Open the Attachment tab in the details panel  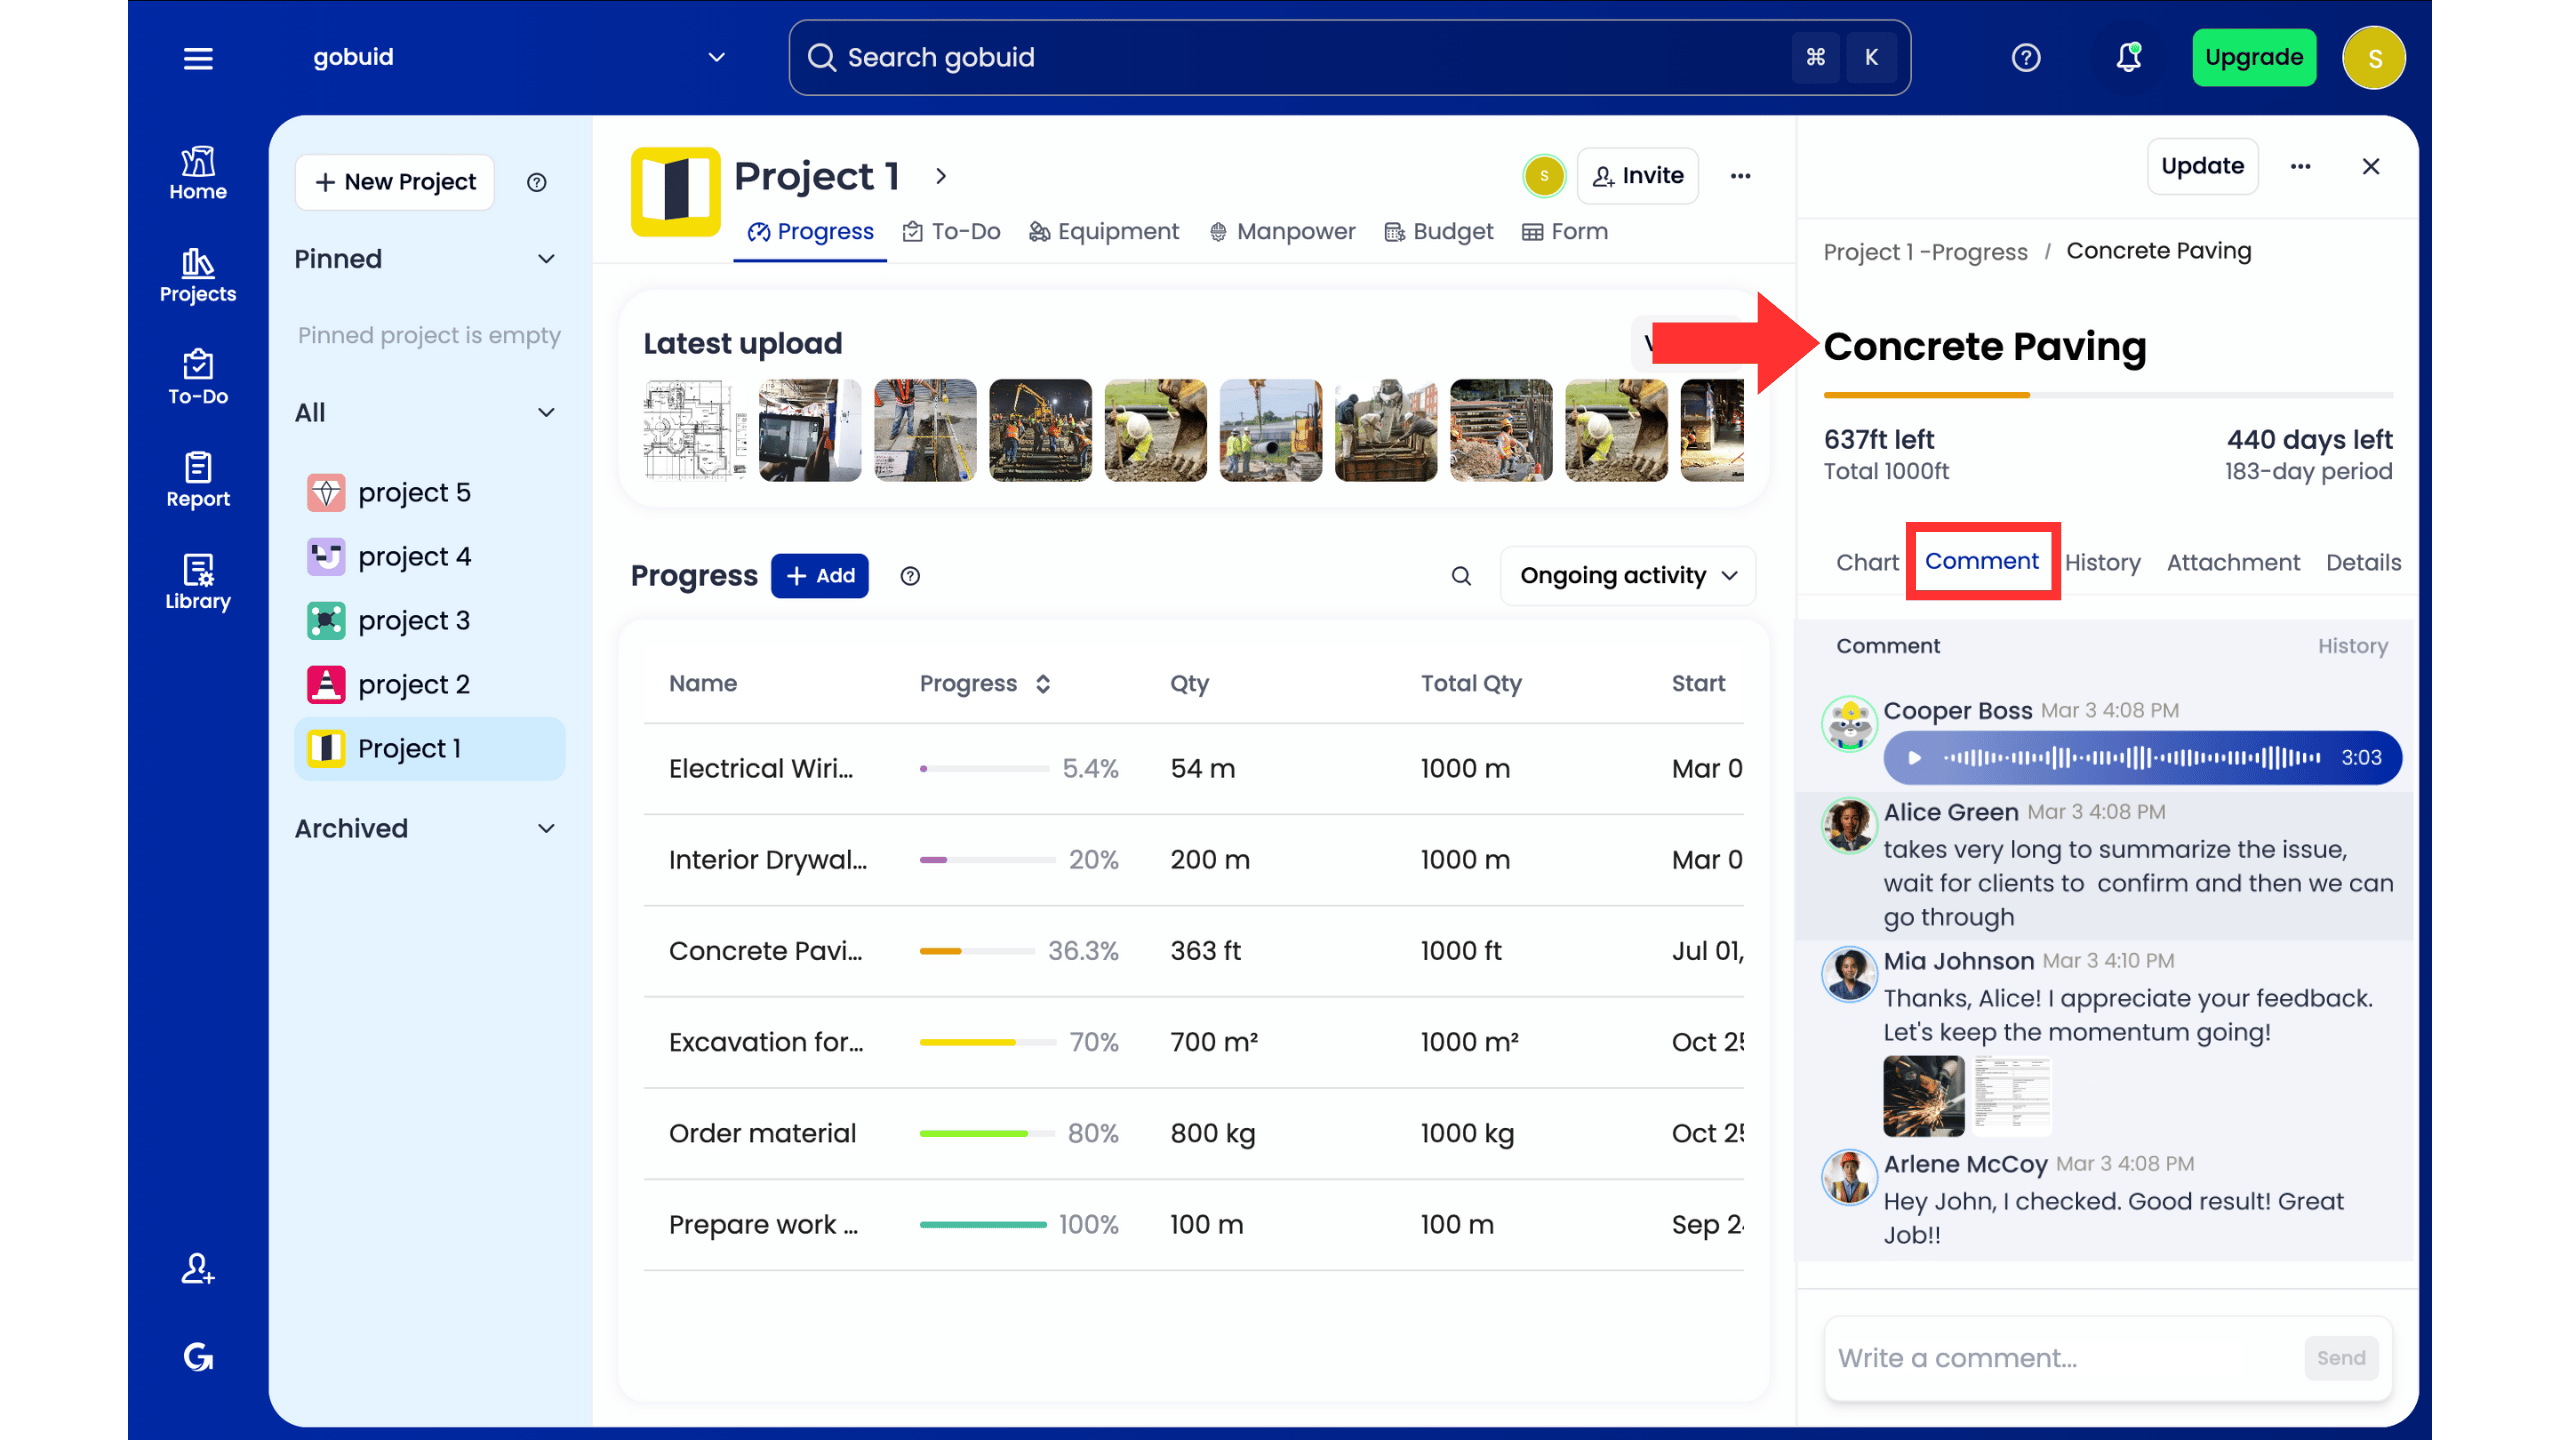coord(2232,563)
